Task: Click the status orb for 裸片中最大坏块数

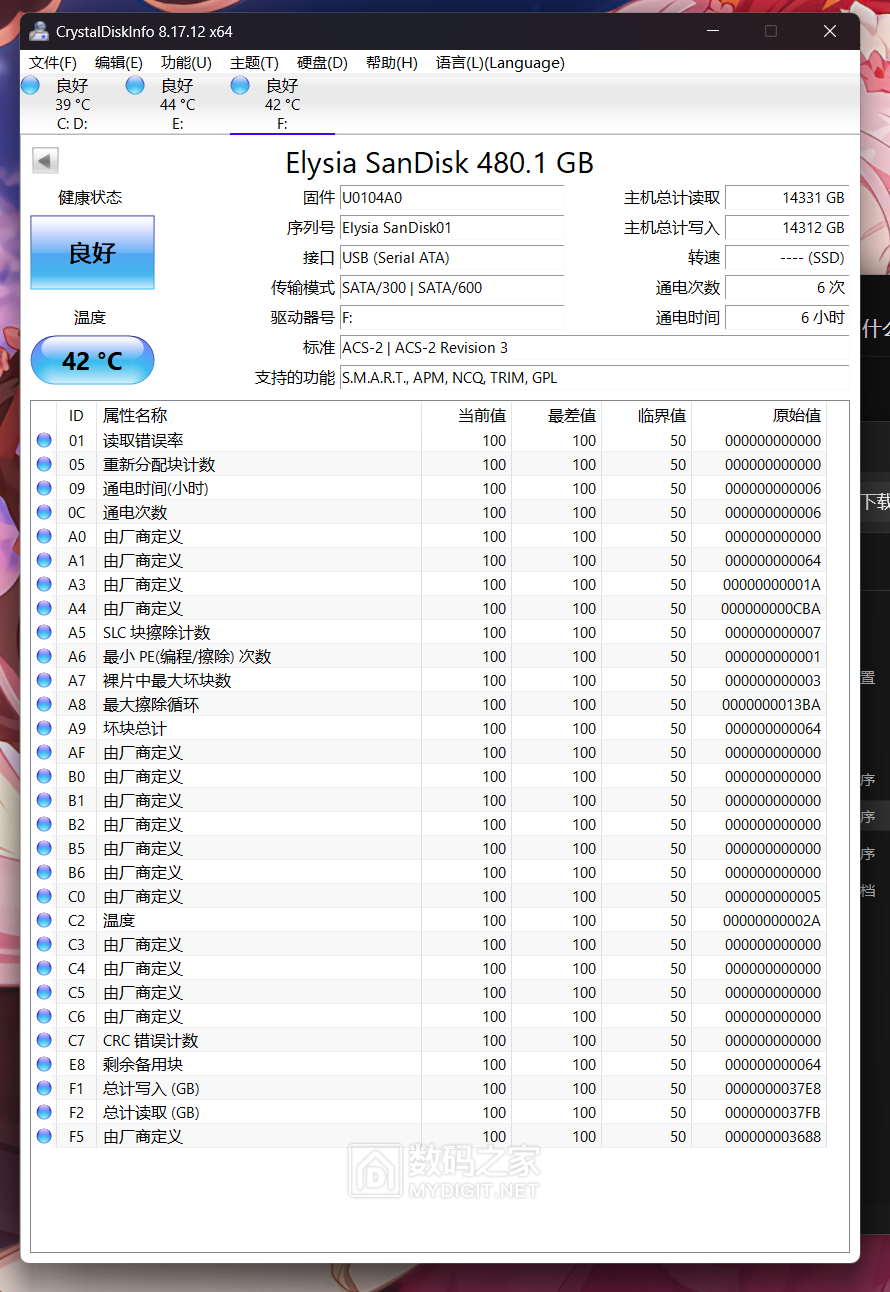Action: coord(44,680)
